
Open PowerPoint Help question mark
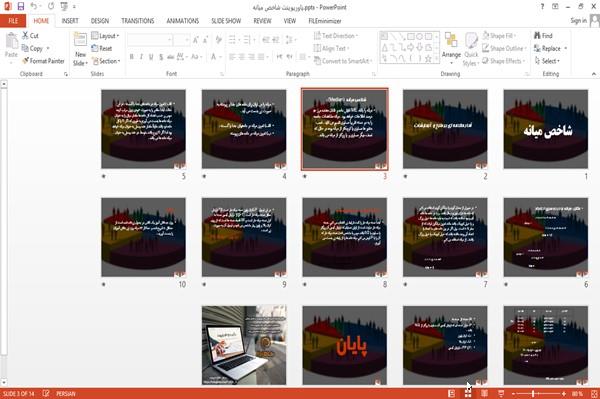pyautogui.click(x=542, y=7)
